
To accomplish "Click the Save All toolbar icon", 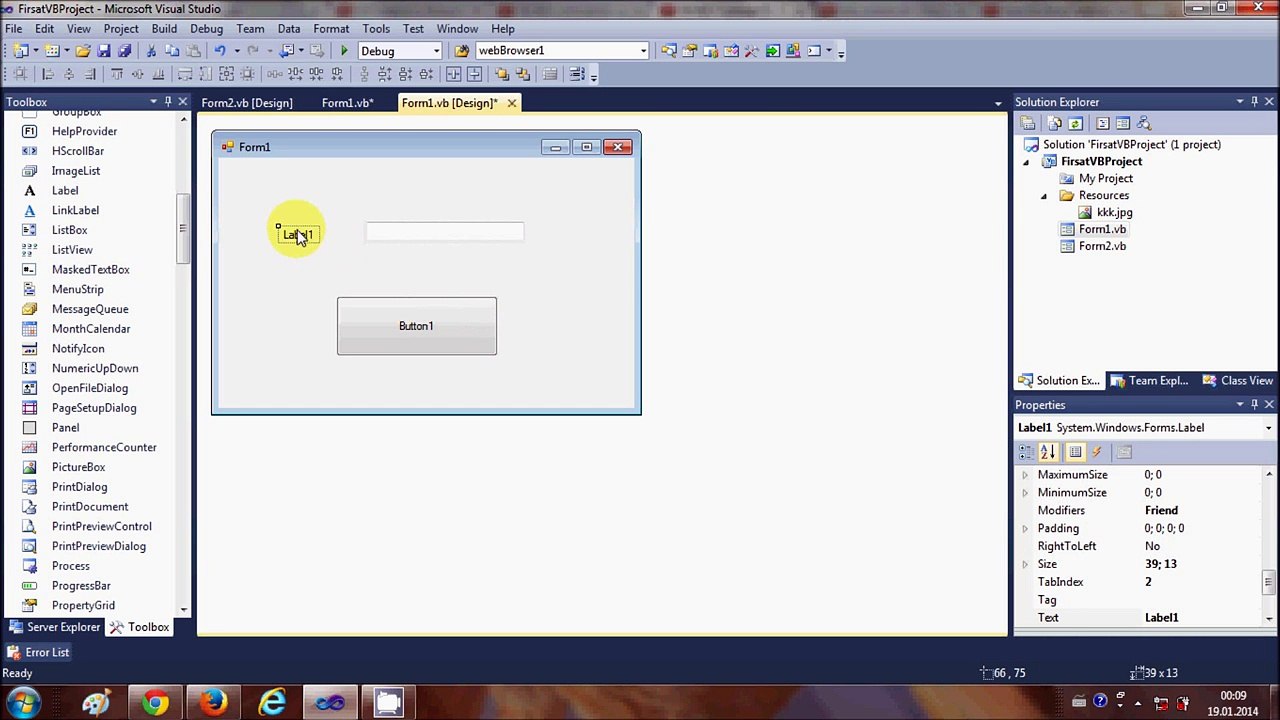I will tap(124, 51).
